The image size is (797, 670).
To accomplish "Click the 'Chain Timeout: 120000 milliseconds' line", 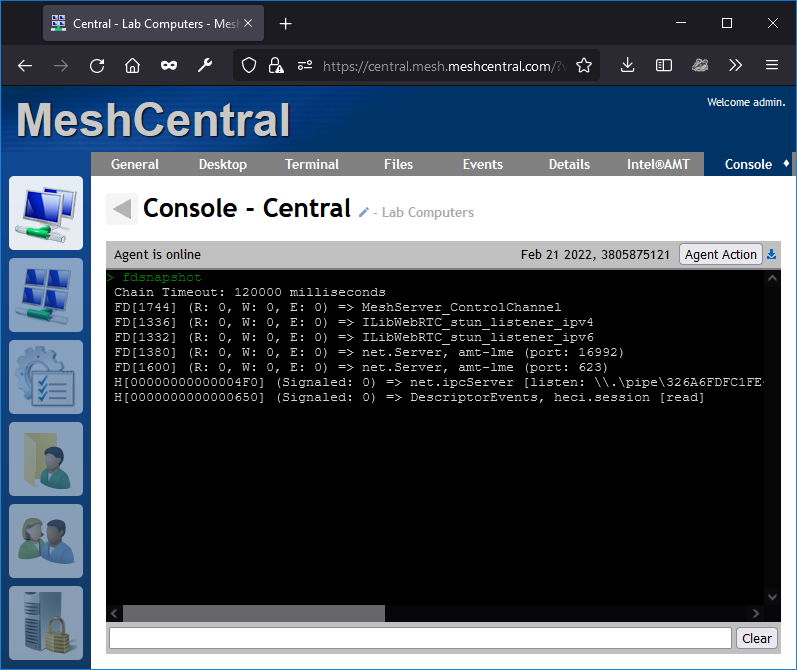I will tap(250, 292).
